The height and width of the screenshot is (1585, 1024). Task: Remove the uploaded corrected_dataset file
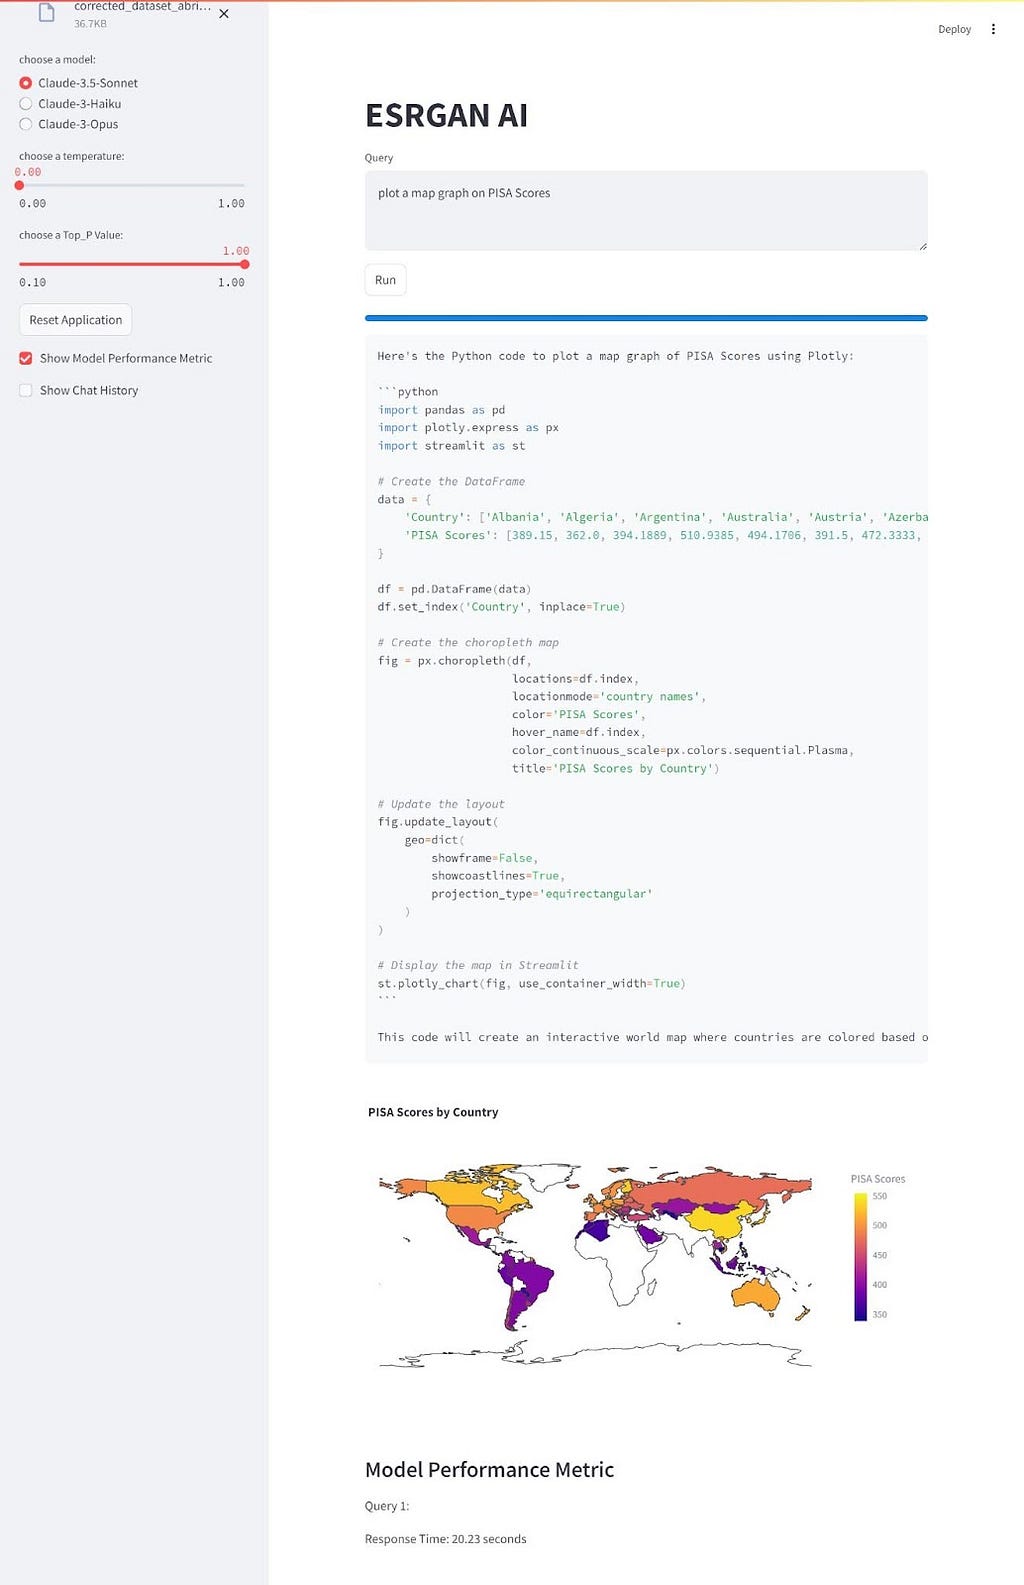[x=224, y=14]
